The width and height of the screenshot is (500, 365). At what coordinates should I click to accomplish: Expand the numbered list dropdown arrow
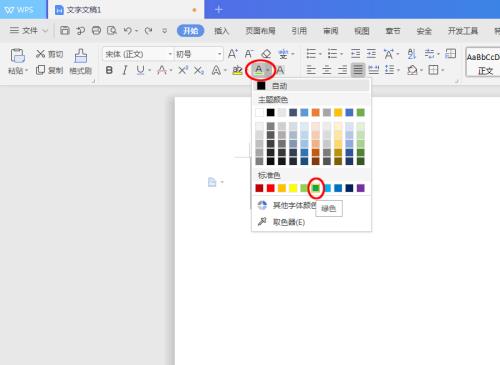tap(342, 54)
